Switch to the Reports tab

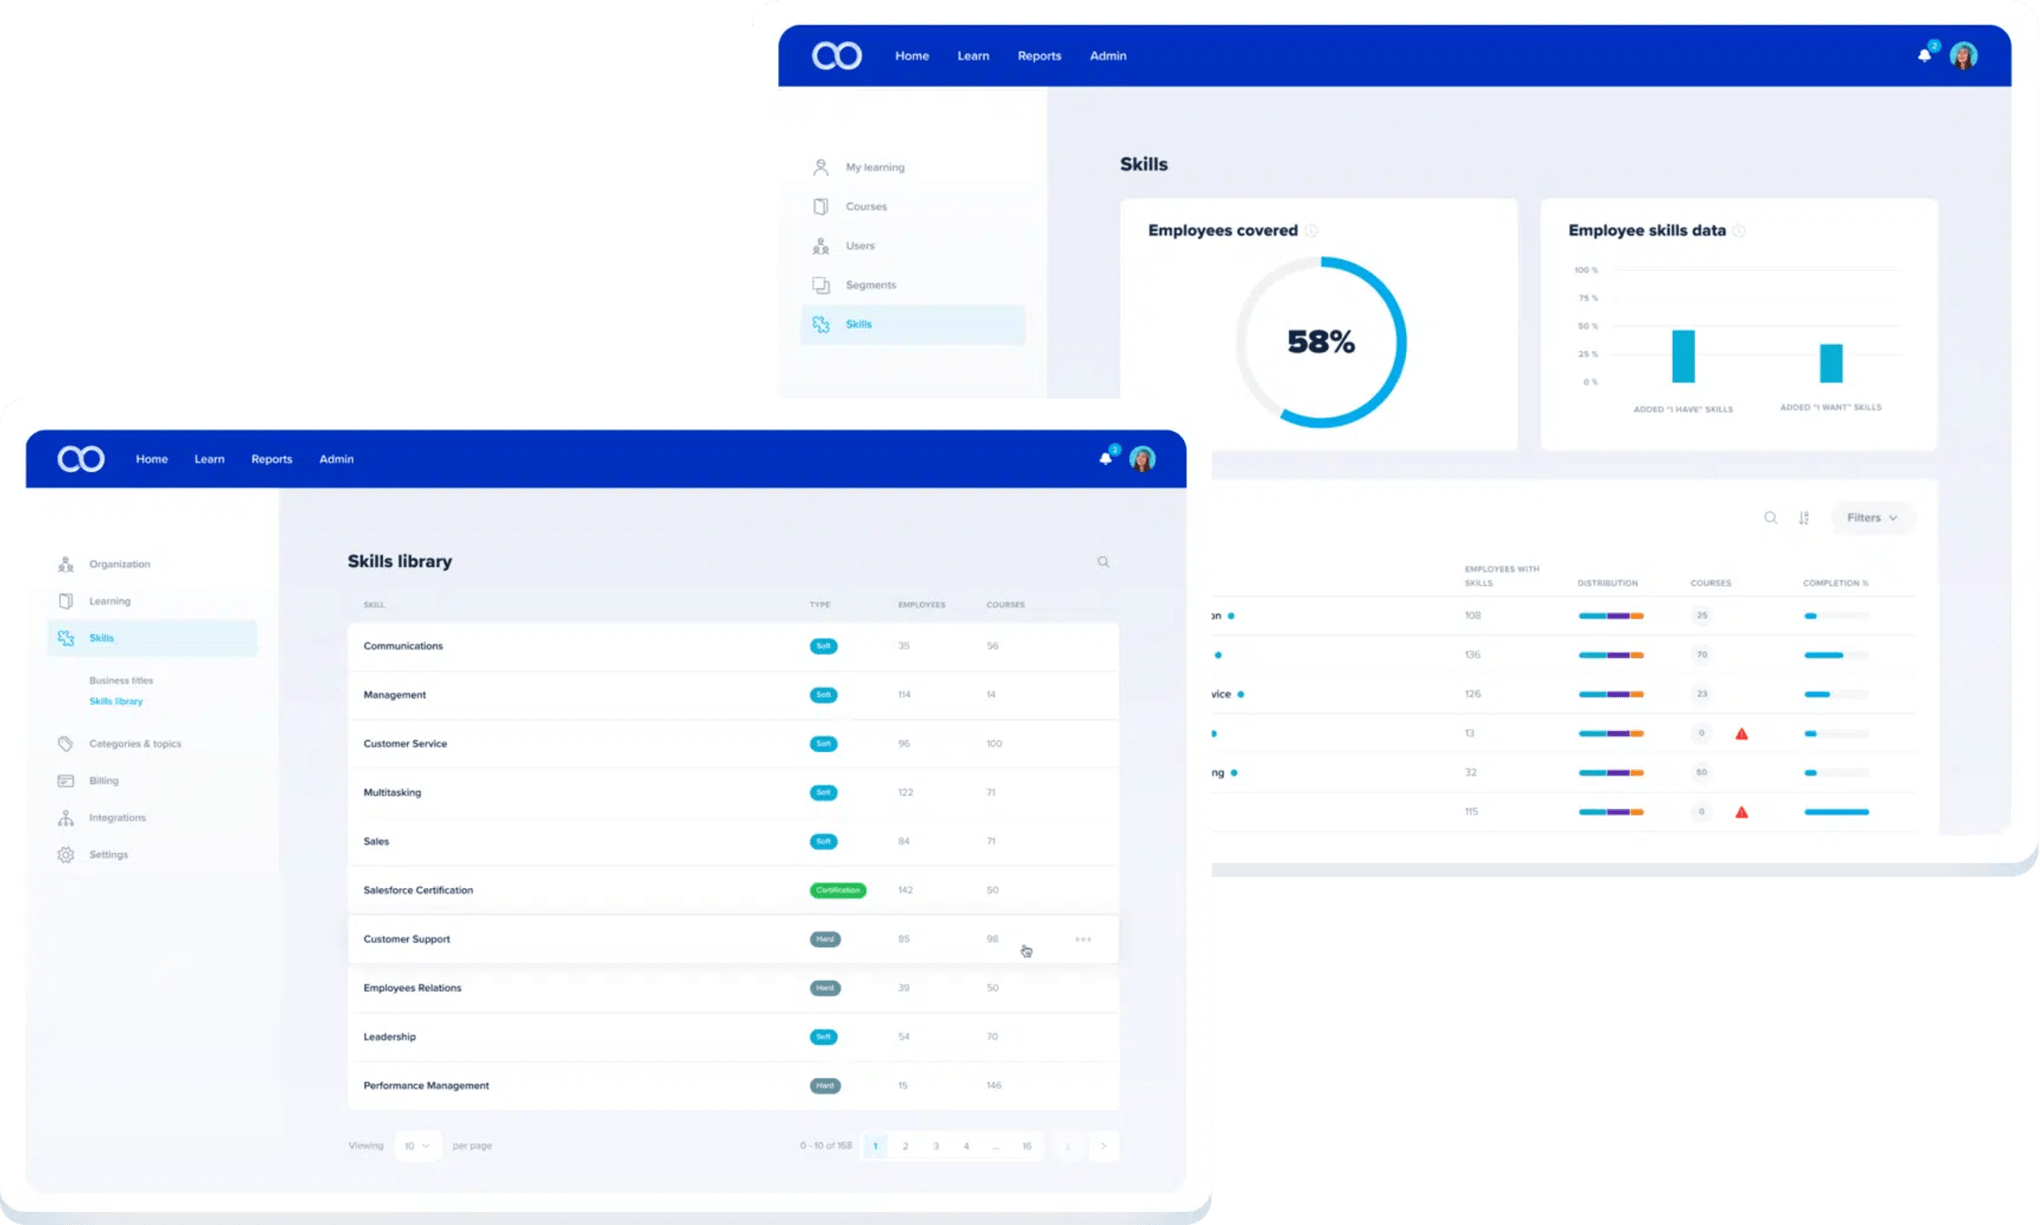pos(271,459)
